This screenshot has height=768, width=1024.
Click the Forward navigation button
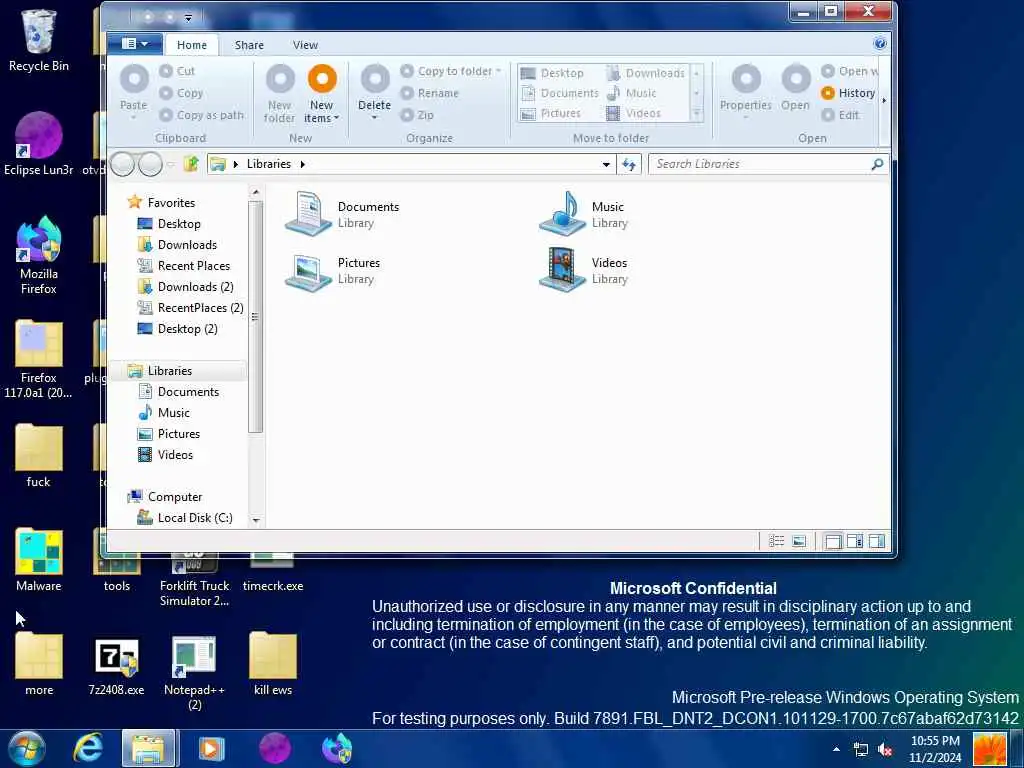pyautogui.click(x=150, y=165)
